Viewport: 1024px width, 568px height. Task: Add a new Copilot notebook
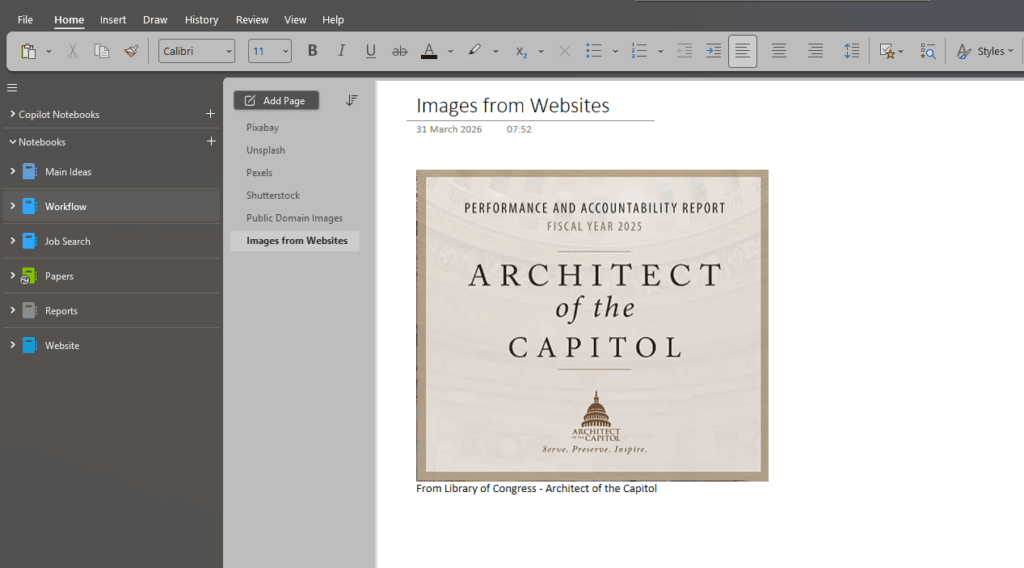[210, 114]
